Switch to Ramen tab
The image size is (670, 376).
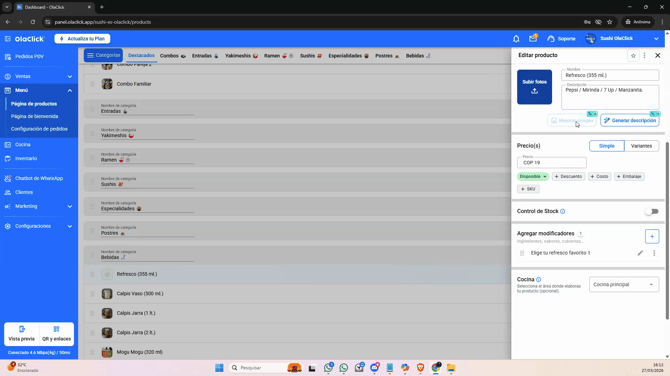point(278,56)
